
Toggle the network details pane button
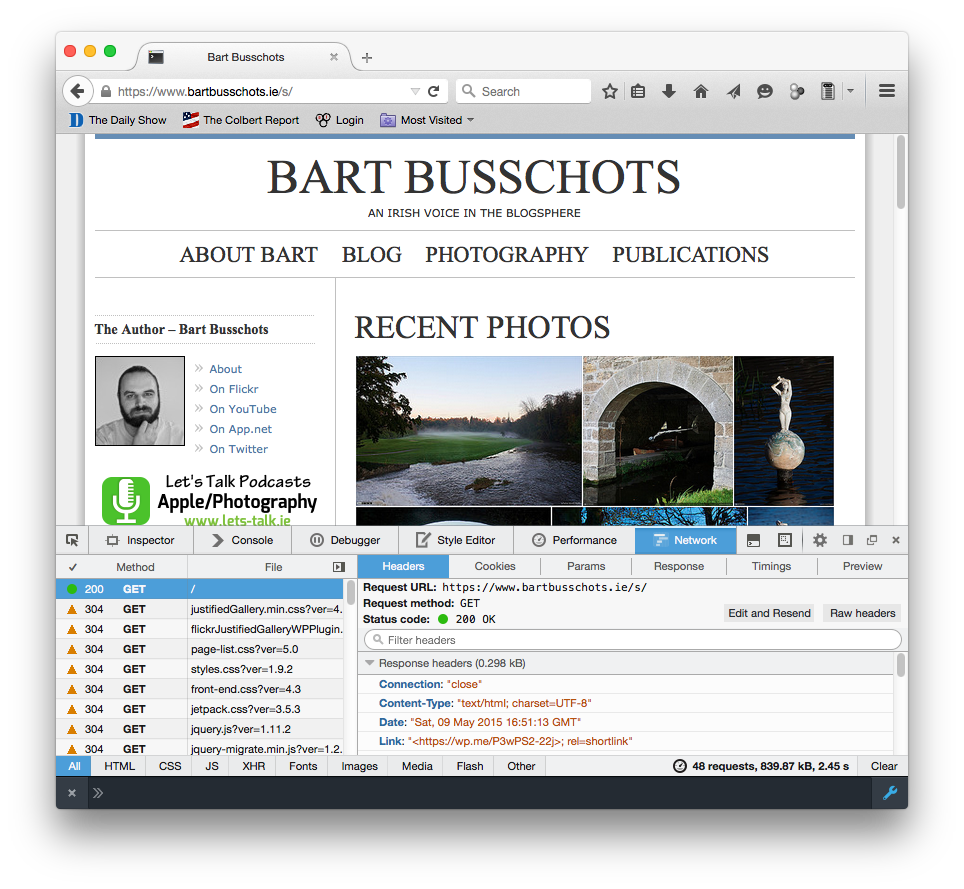[339, 567]
